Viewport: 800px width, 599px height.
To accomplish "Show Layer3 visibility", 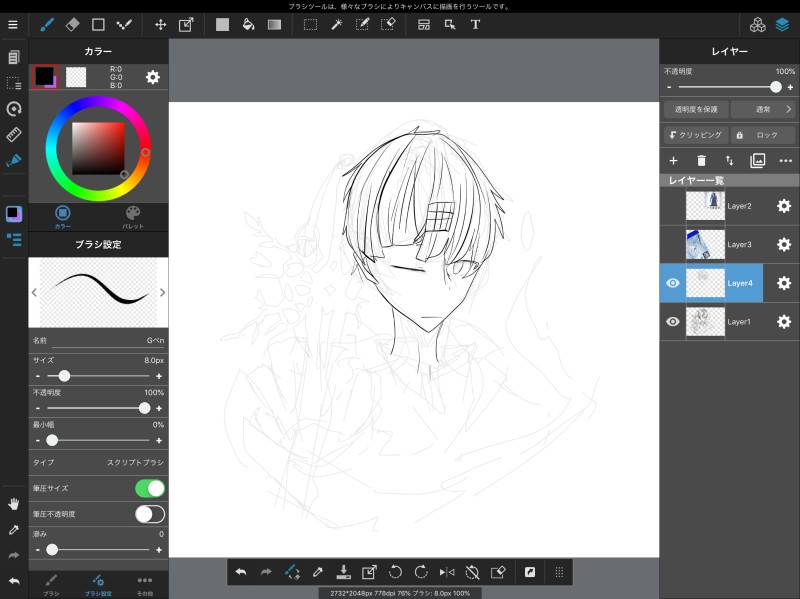I will pos(673,244).
